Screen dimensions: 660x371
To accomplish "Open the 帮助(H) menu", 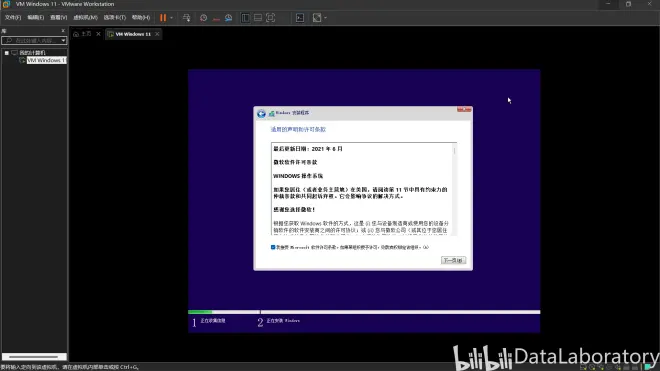I will (x=141, y=18).
